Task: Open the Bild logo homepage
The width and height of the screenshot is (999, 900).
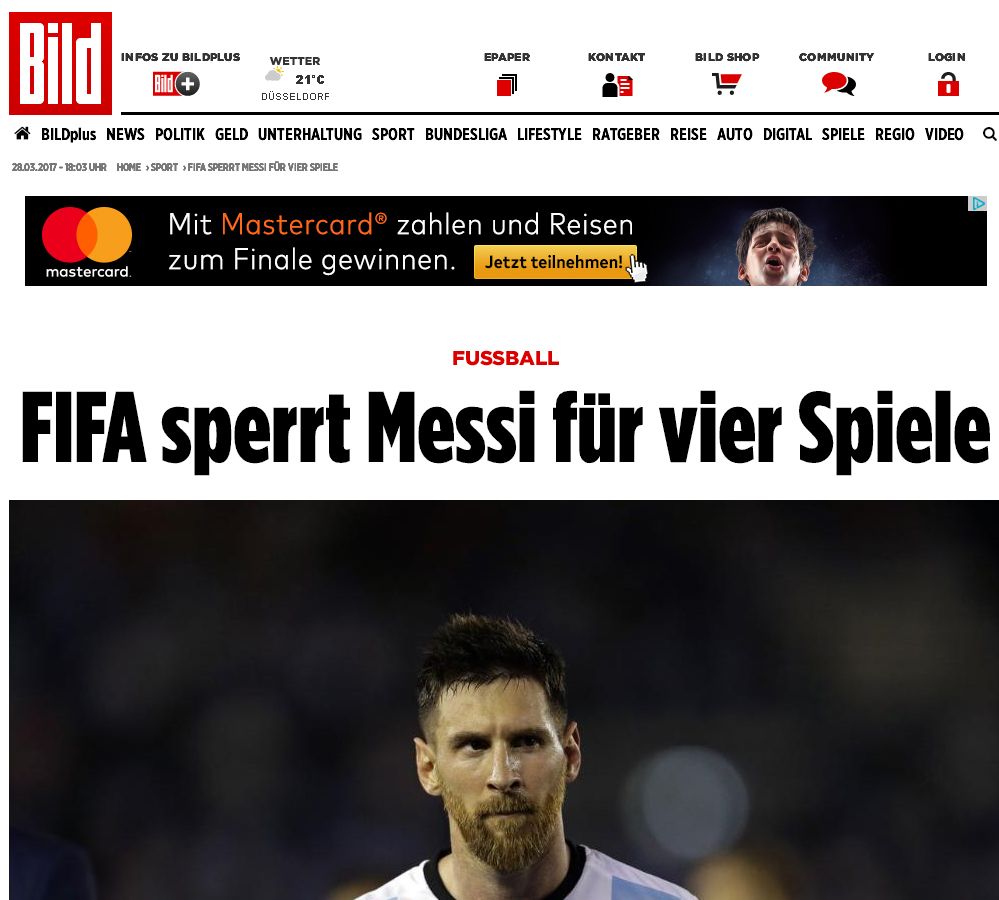Action: pyautogui.click(x=61, y=63)
